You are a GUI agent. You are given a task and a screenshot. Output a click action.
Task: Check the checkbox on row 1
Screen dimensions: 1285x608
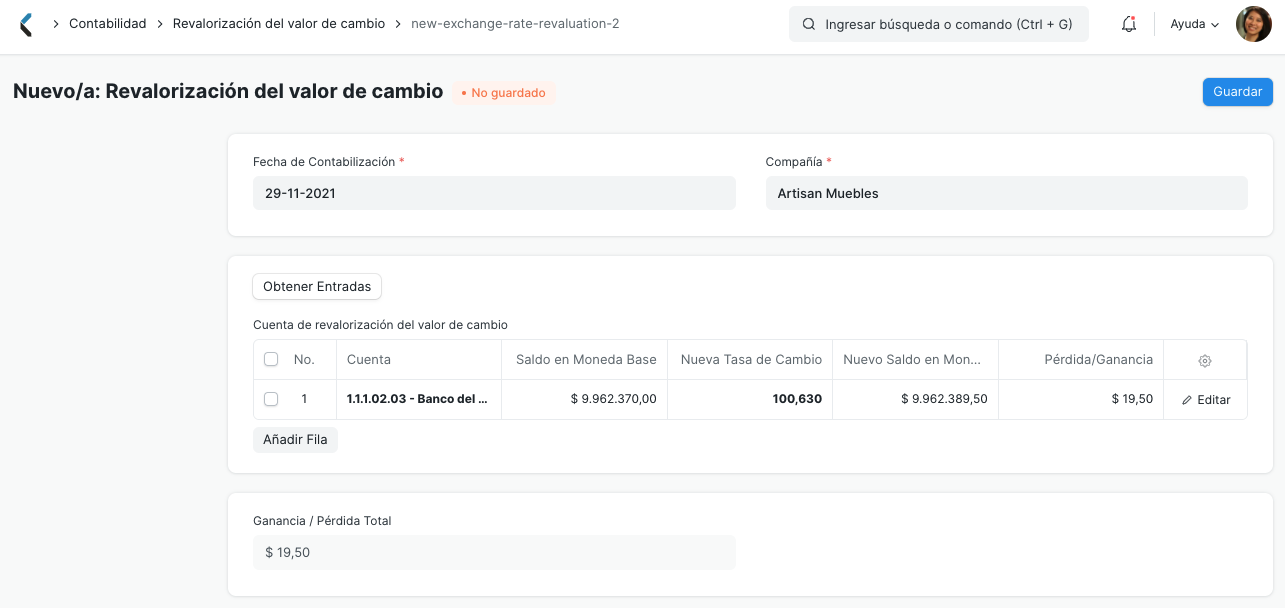tap(271, 398)
